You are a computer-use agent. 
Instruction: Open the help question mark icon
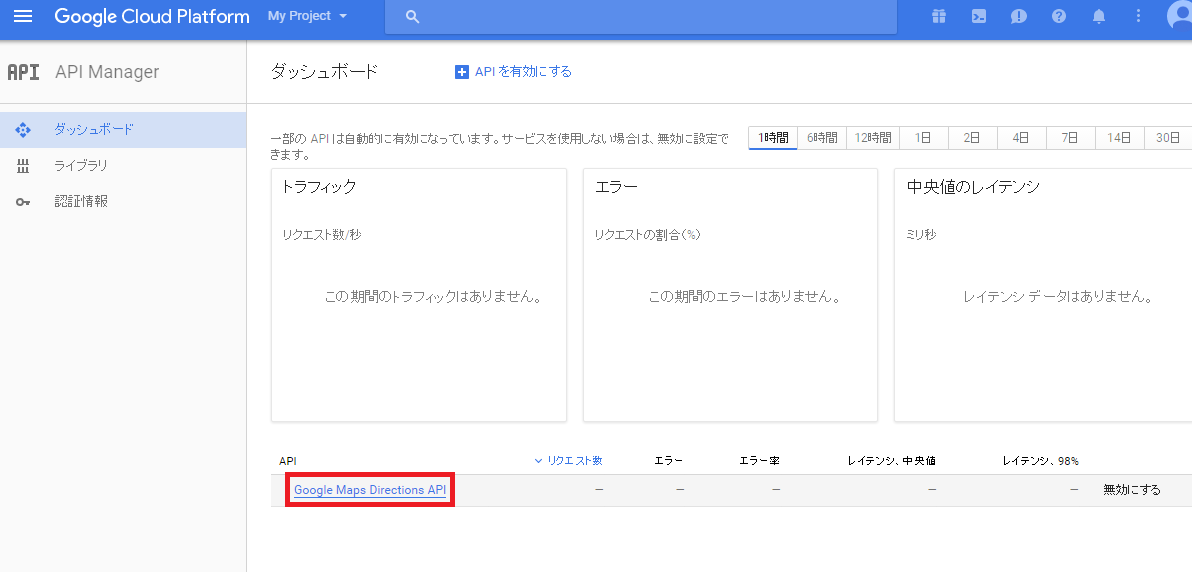click(1059, 16)
